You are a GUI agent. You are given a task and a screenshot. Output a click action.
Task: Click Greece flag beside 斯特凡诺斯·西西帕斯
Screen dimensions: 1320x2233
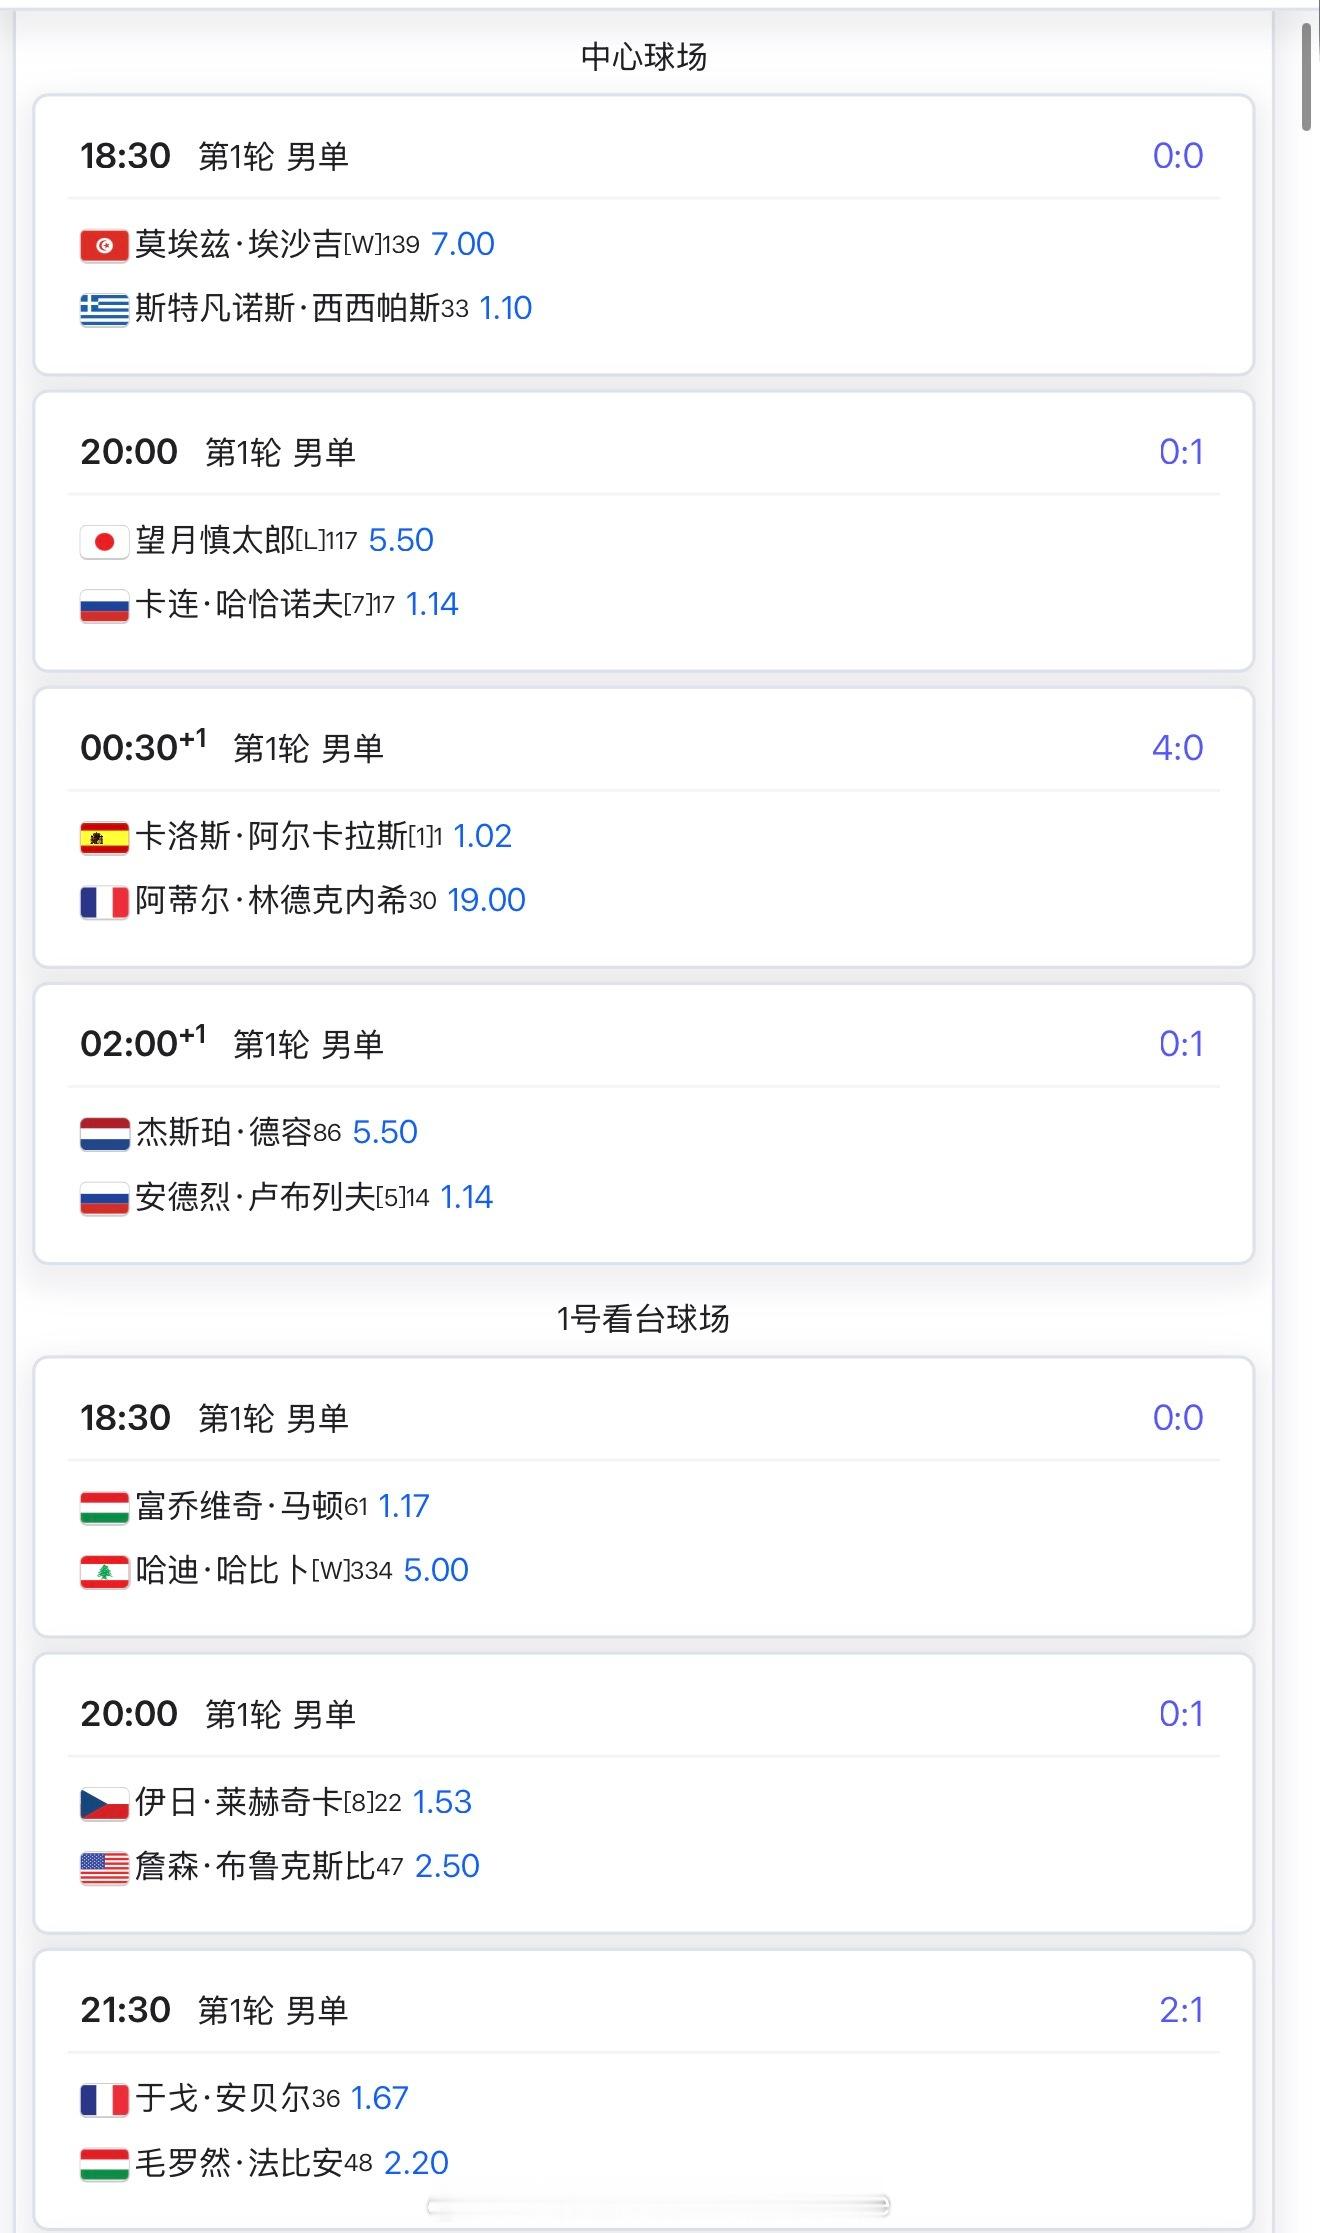pyautogui.click(x=104, y=309)
